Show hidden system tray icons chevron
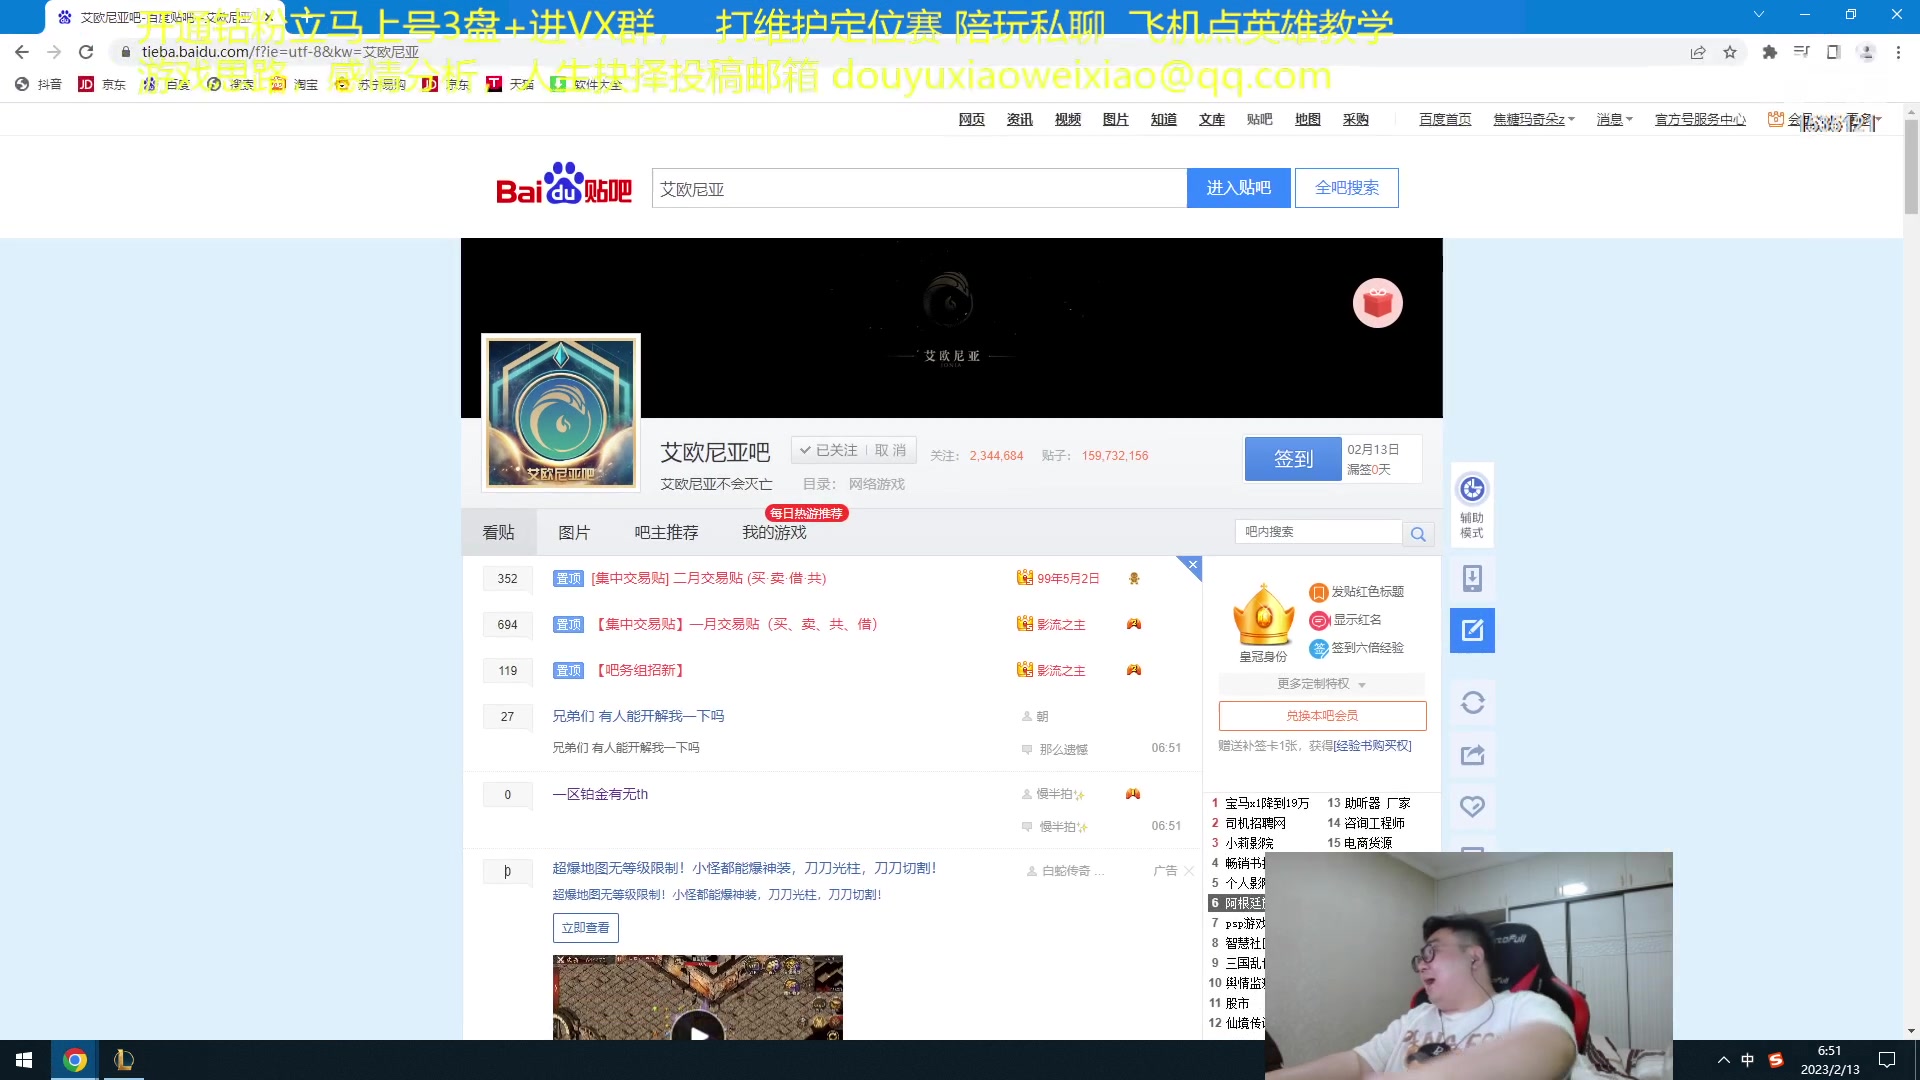 pos(1724,1060)
